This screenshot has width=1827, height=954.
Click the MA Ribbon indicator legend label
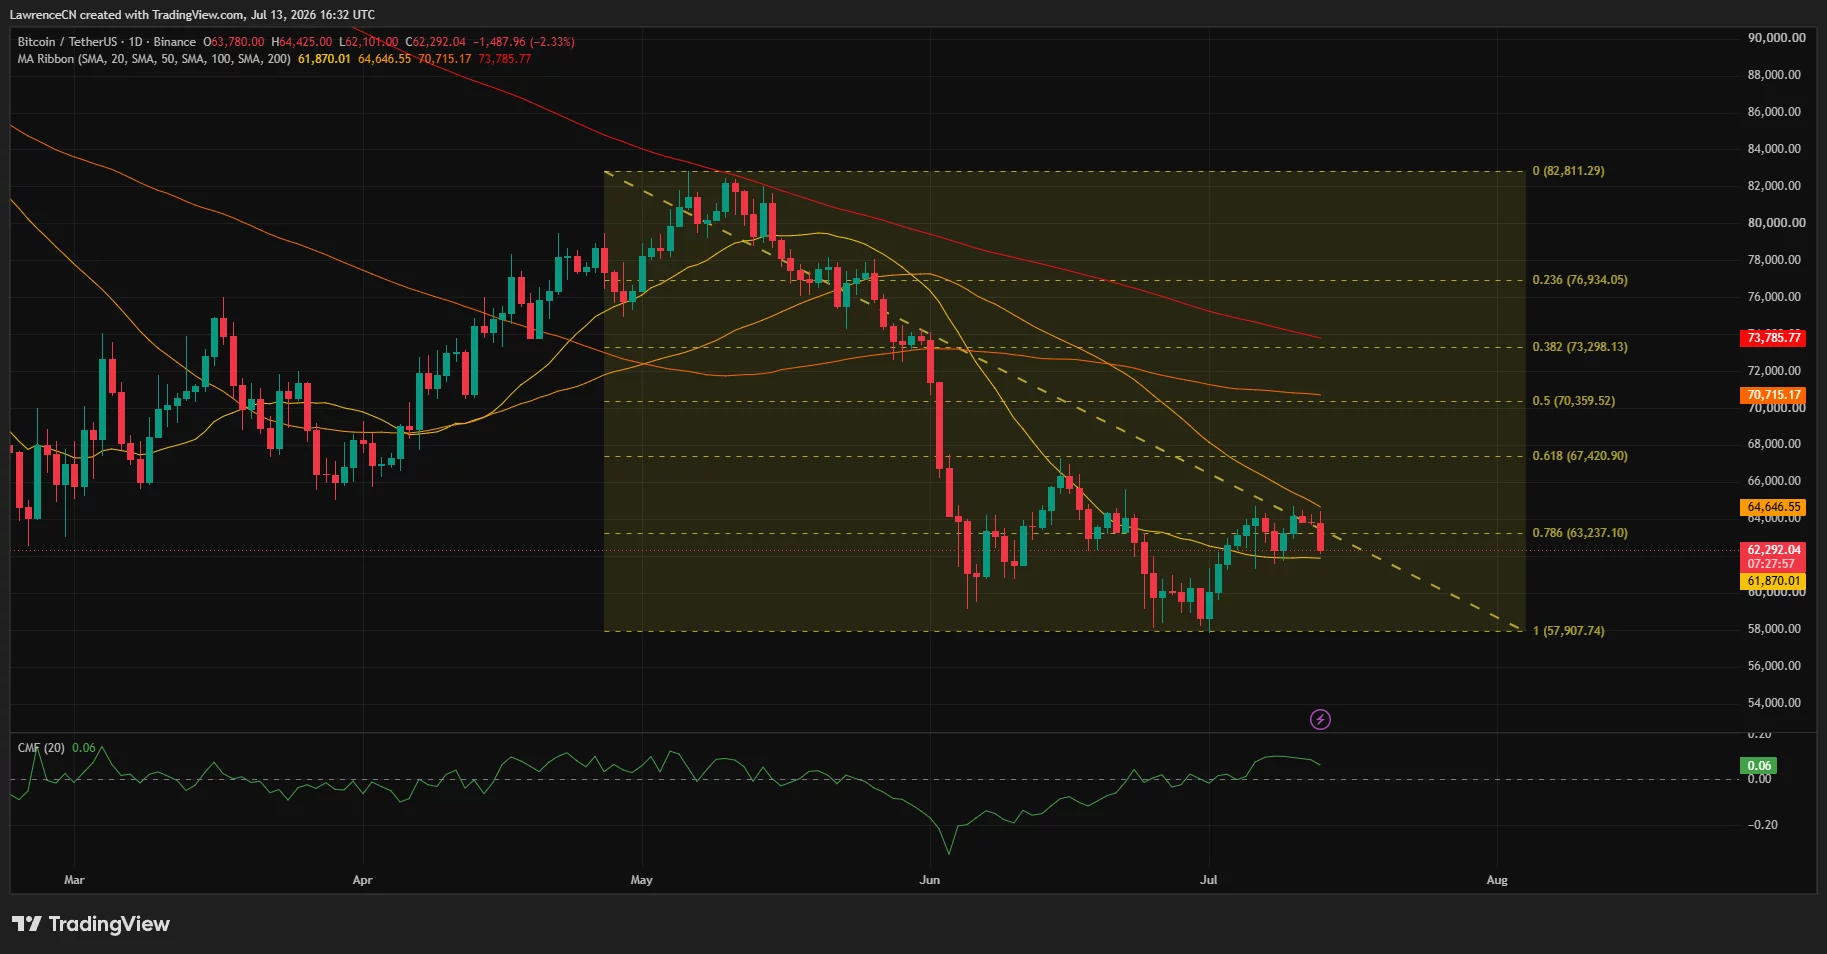(154, 59)
